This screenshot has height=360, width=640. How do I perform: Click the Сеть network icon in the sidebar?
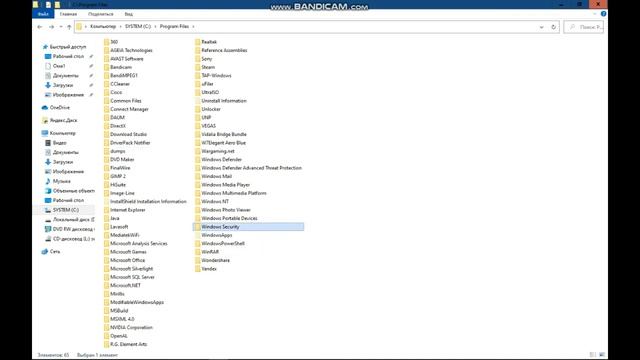[x=45, y=252]
